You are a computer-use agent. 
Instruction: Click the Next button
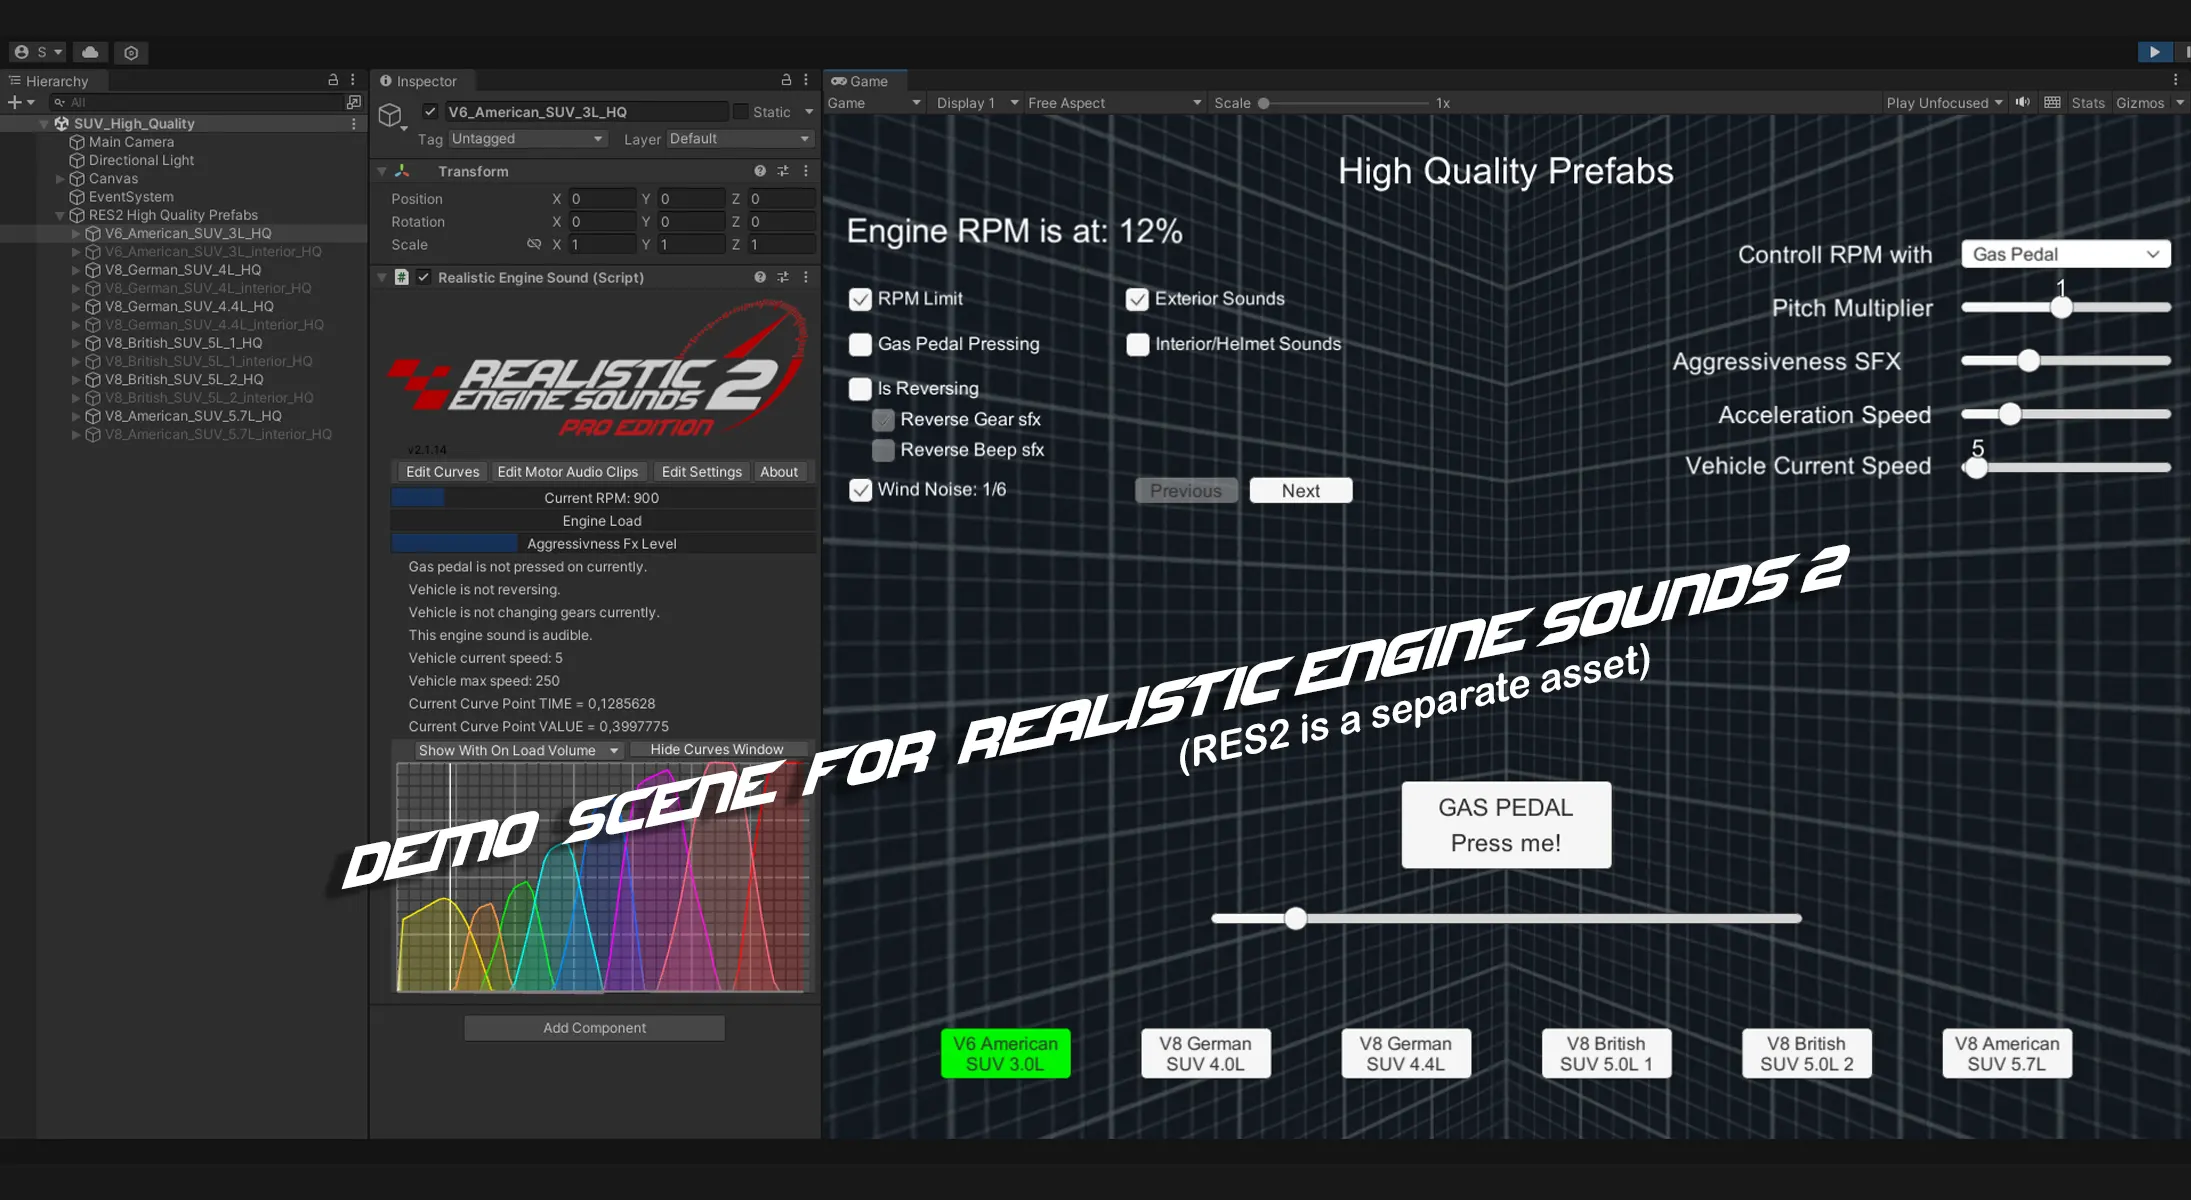(x=1300, y=491)
